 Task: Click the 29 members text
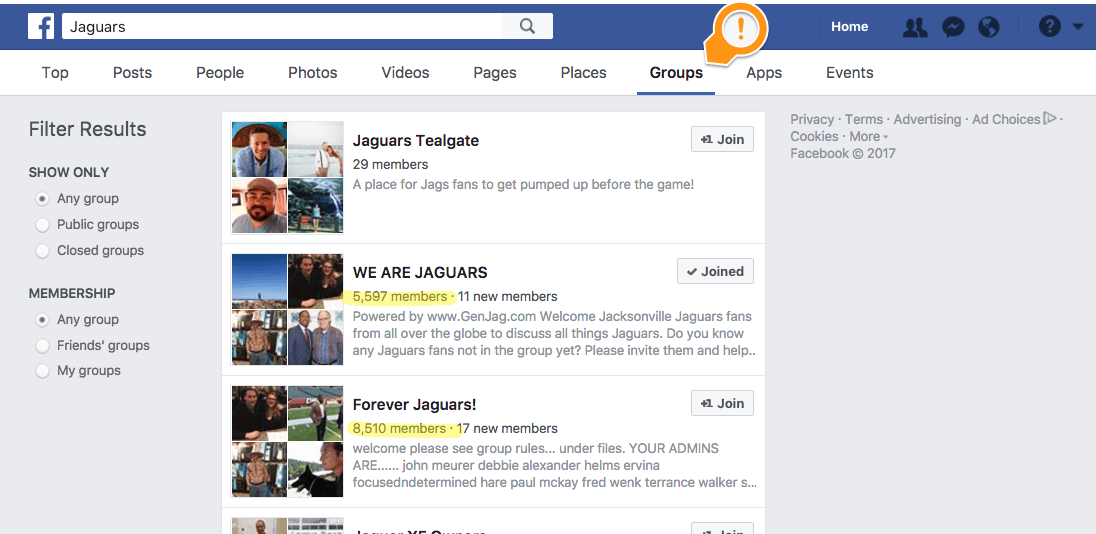point(390,164)
